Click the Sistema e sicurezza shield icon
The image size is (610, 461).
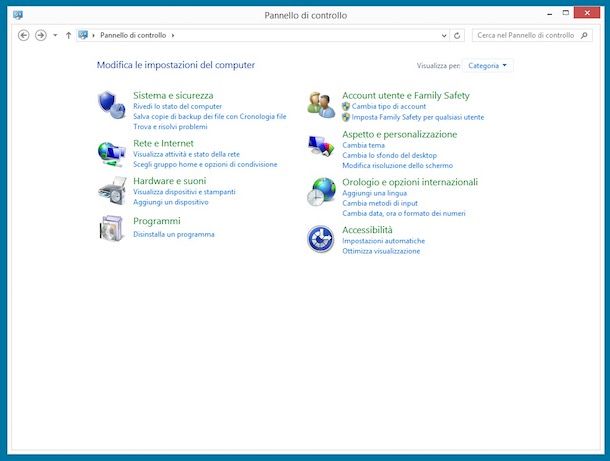tap(112, 105)
